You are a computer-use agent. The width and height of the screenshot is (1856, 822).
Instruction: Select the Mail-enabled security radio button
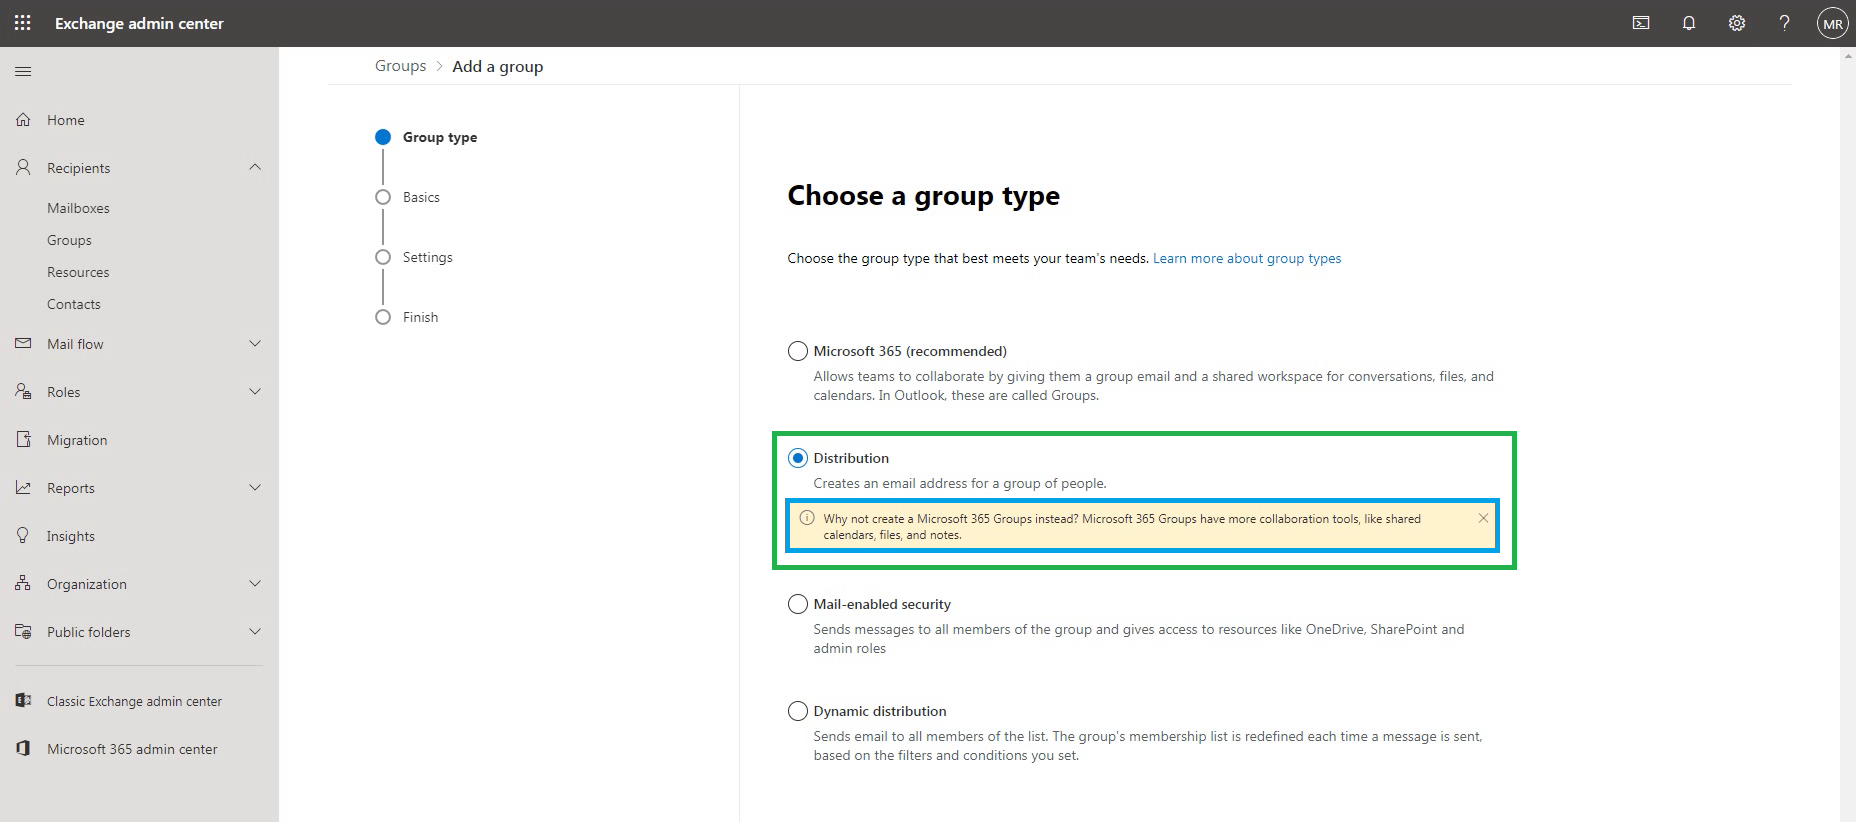click(x=798, y=604)
